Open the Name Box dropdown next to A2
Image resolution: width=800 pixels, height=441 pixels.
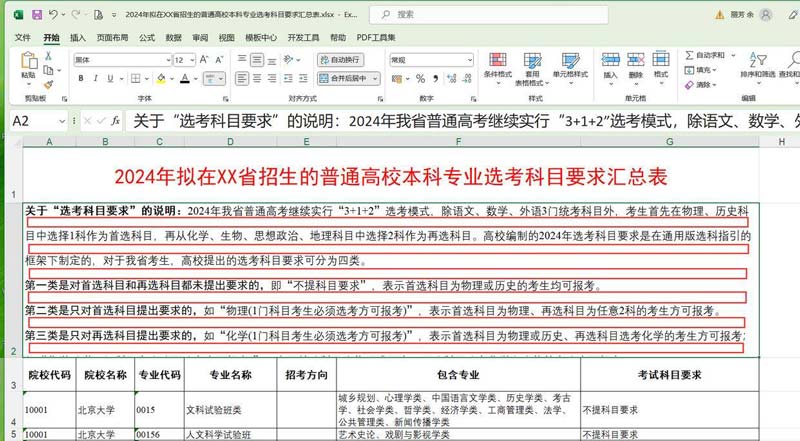62,121
